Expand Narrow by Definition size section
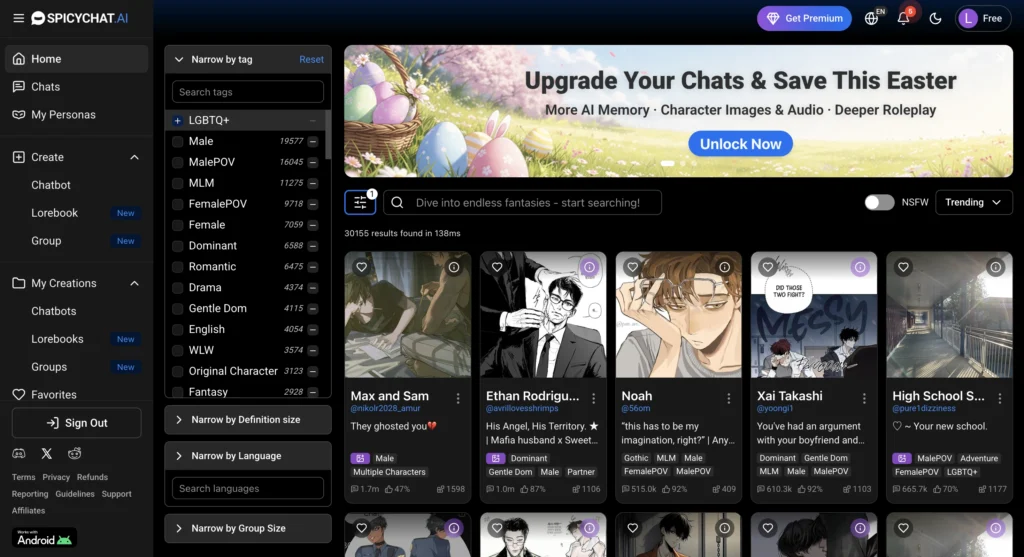Image resolution: width=1024 pixels, height=557 pixels. 247,420
